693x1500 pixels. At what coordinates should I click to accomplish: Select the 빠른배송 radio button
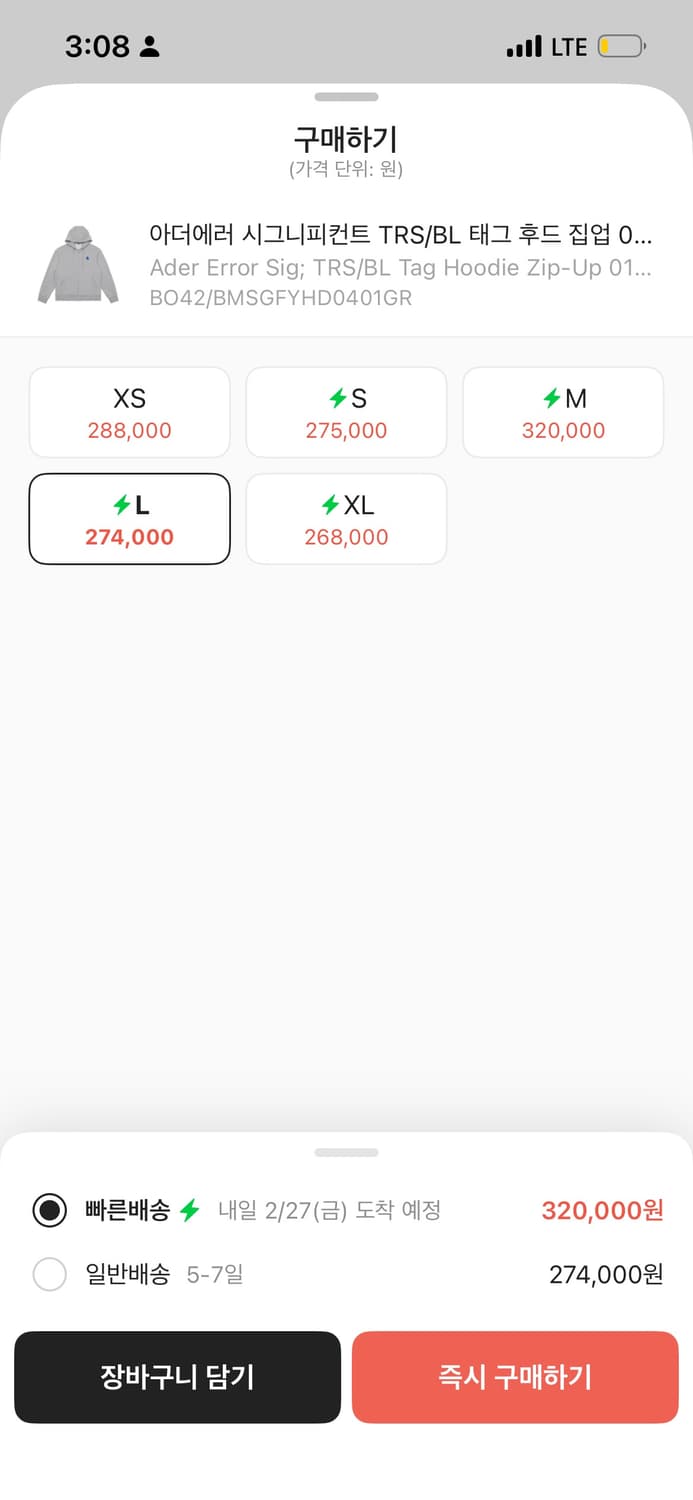pos(50,1211)
